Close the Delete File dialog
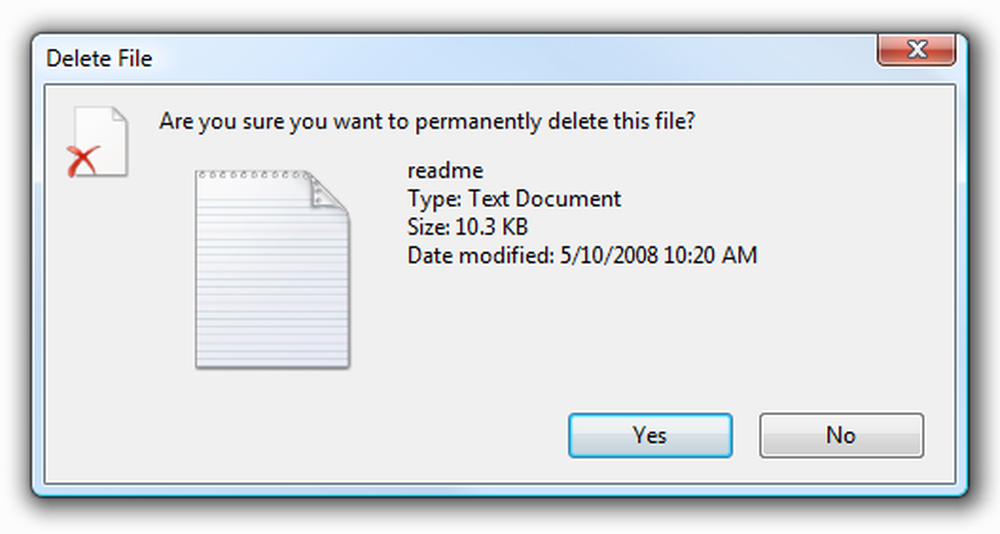This screenshot has width=1000, height=534. (x=916, y=50)
